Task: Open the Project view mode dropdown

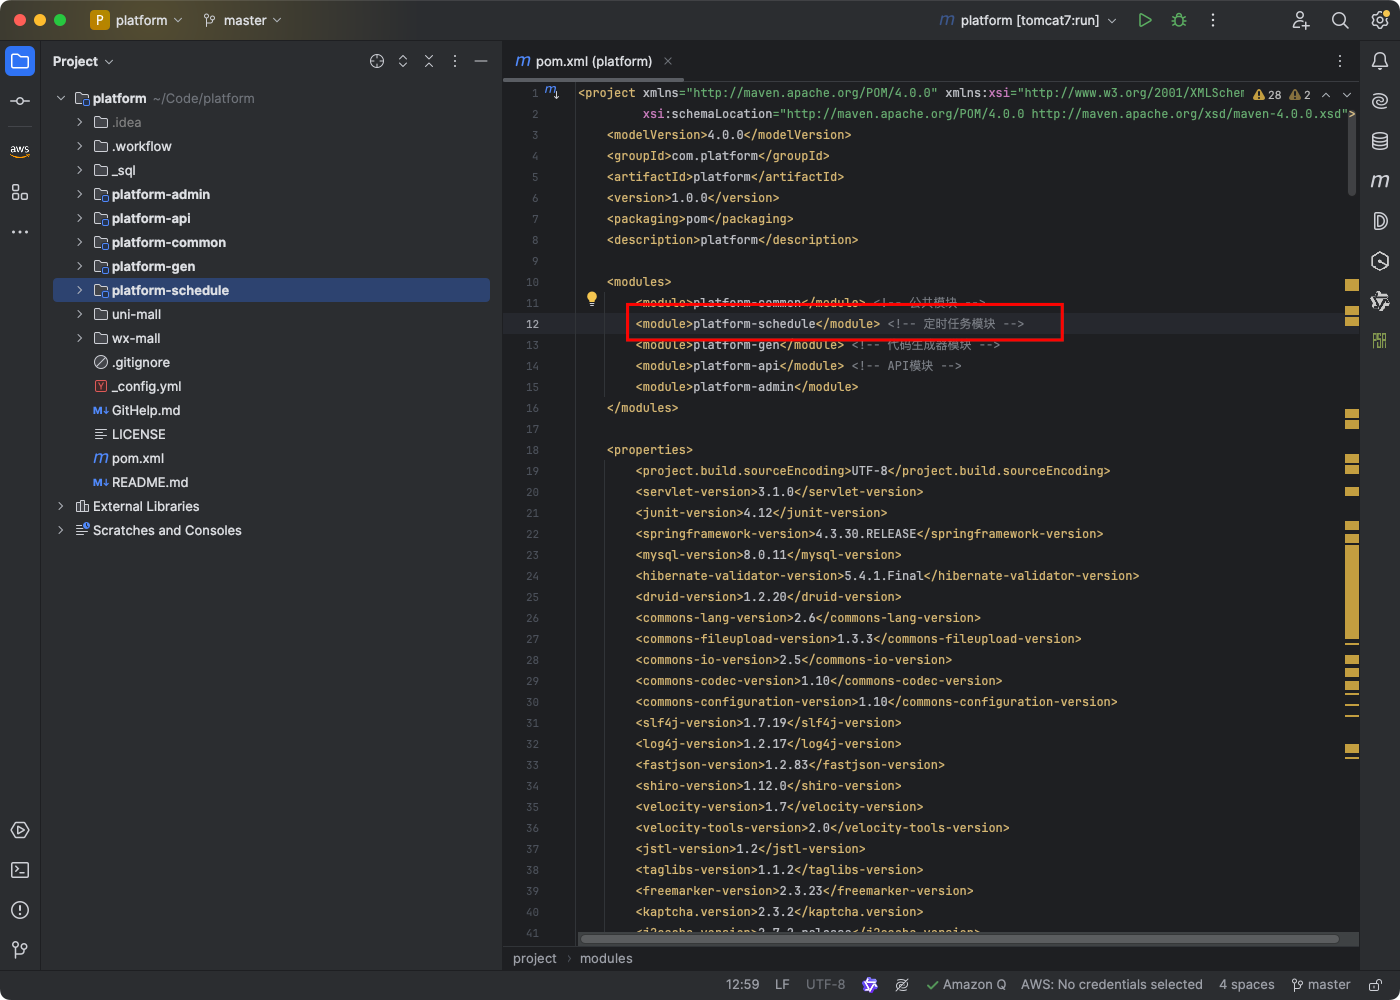Action: (83, 61)
